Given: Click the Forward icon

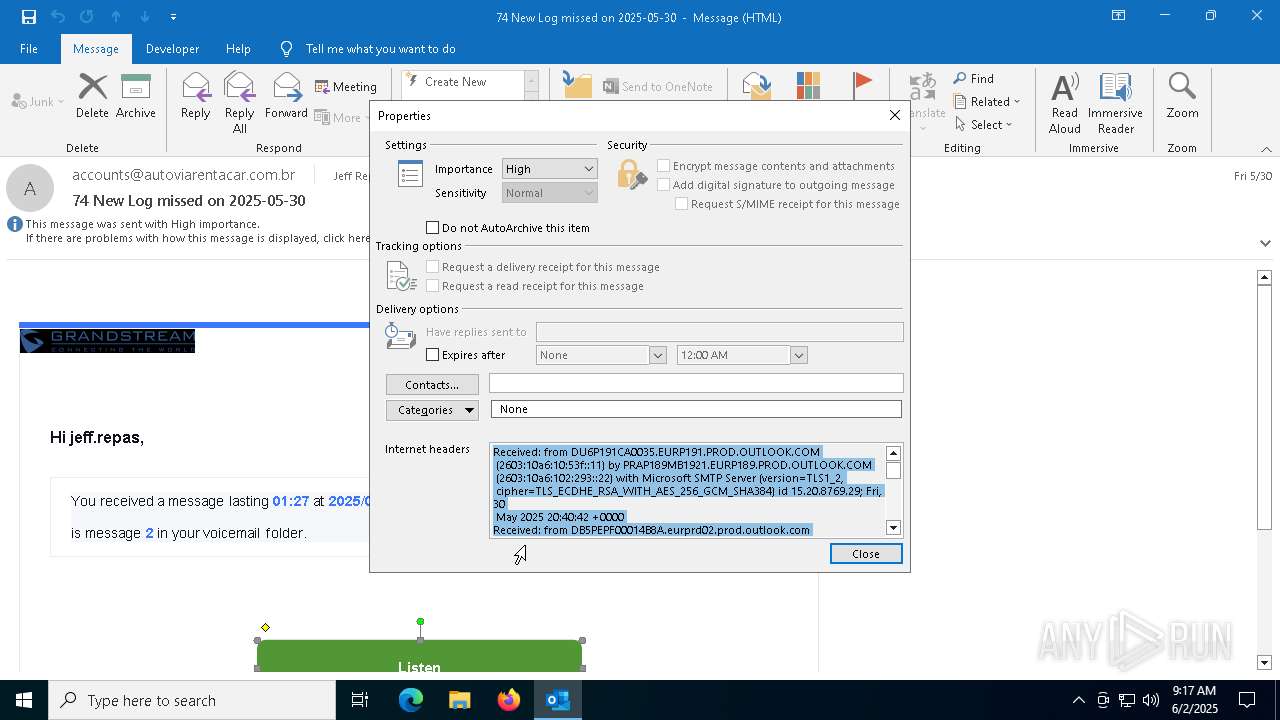Looking at the screenshot, I should pyautogui.click(x=286, y=96).
